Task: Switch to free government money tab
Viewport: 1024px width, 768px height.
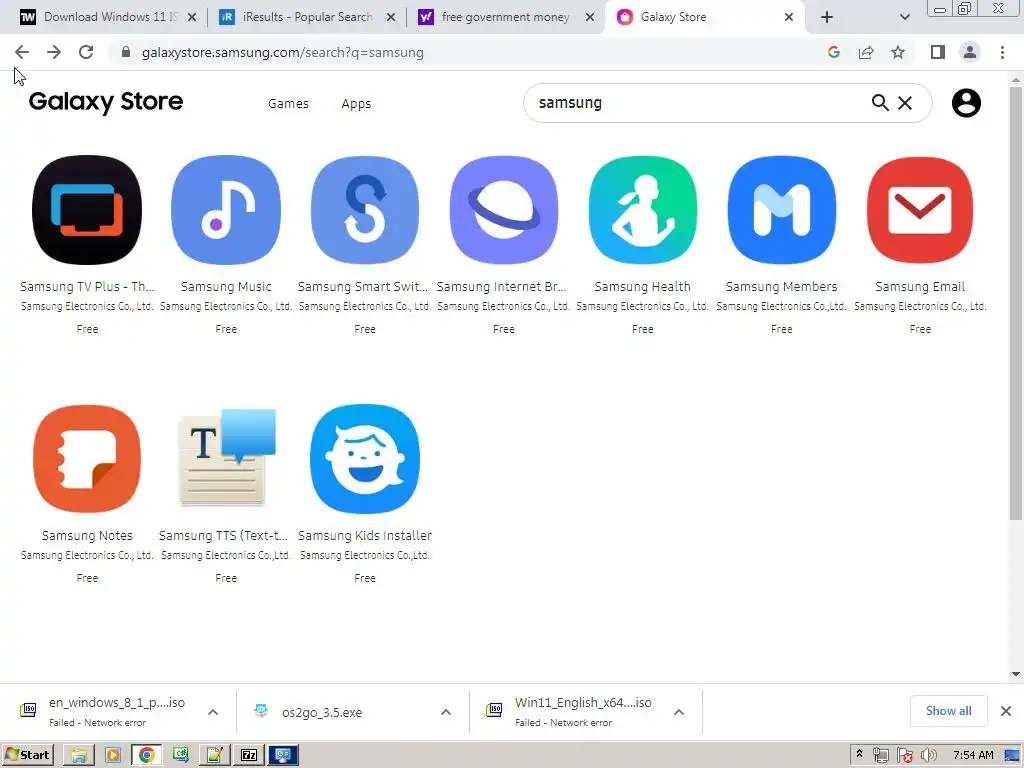Action: coord(505,17)
